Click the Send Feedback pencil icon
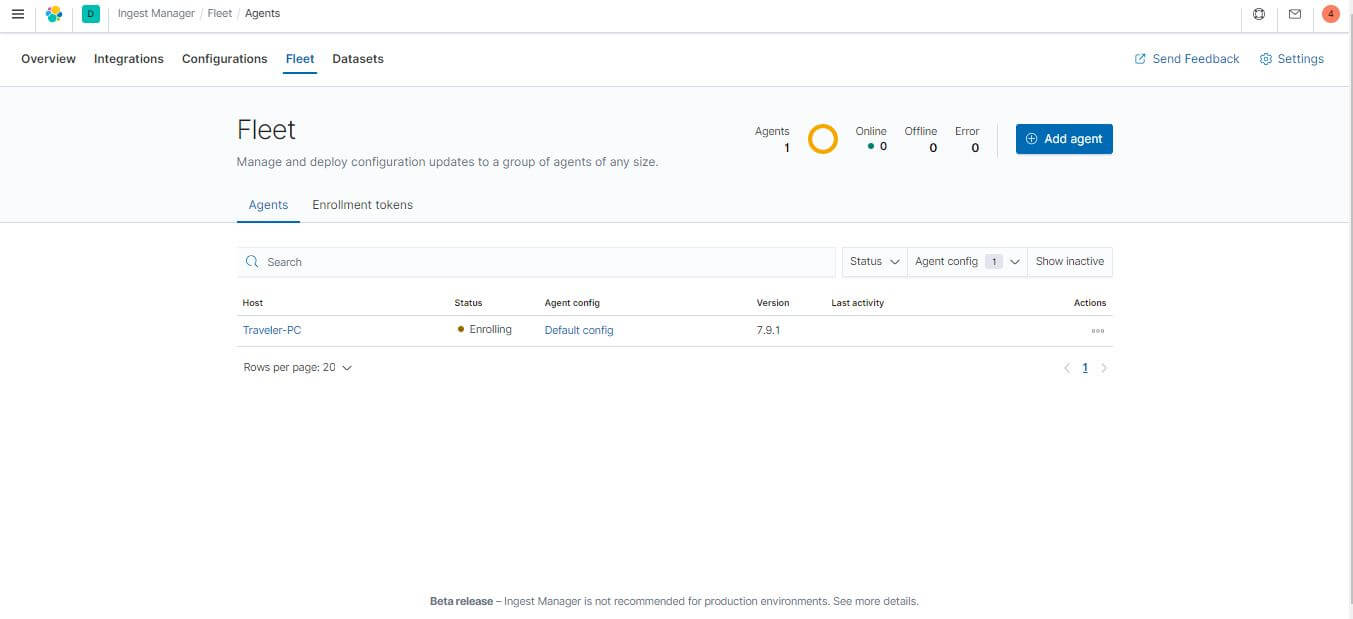This screenshot has height=619, width=1353. [x=1139, y=58]
